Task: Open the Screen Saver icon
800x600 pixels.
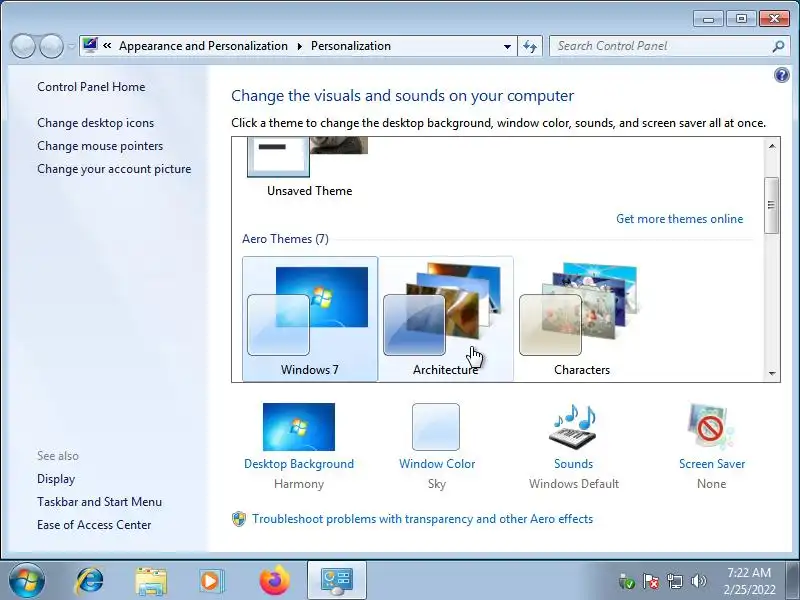Action: pyautogui.click(x=711, y=427)
